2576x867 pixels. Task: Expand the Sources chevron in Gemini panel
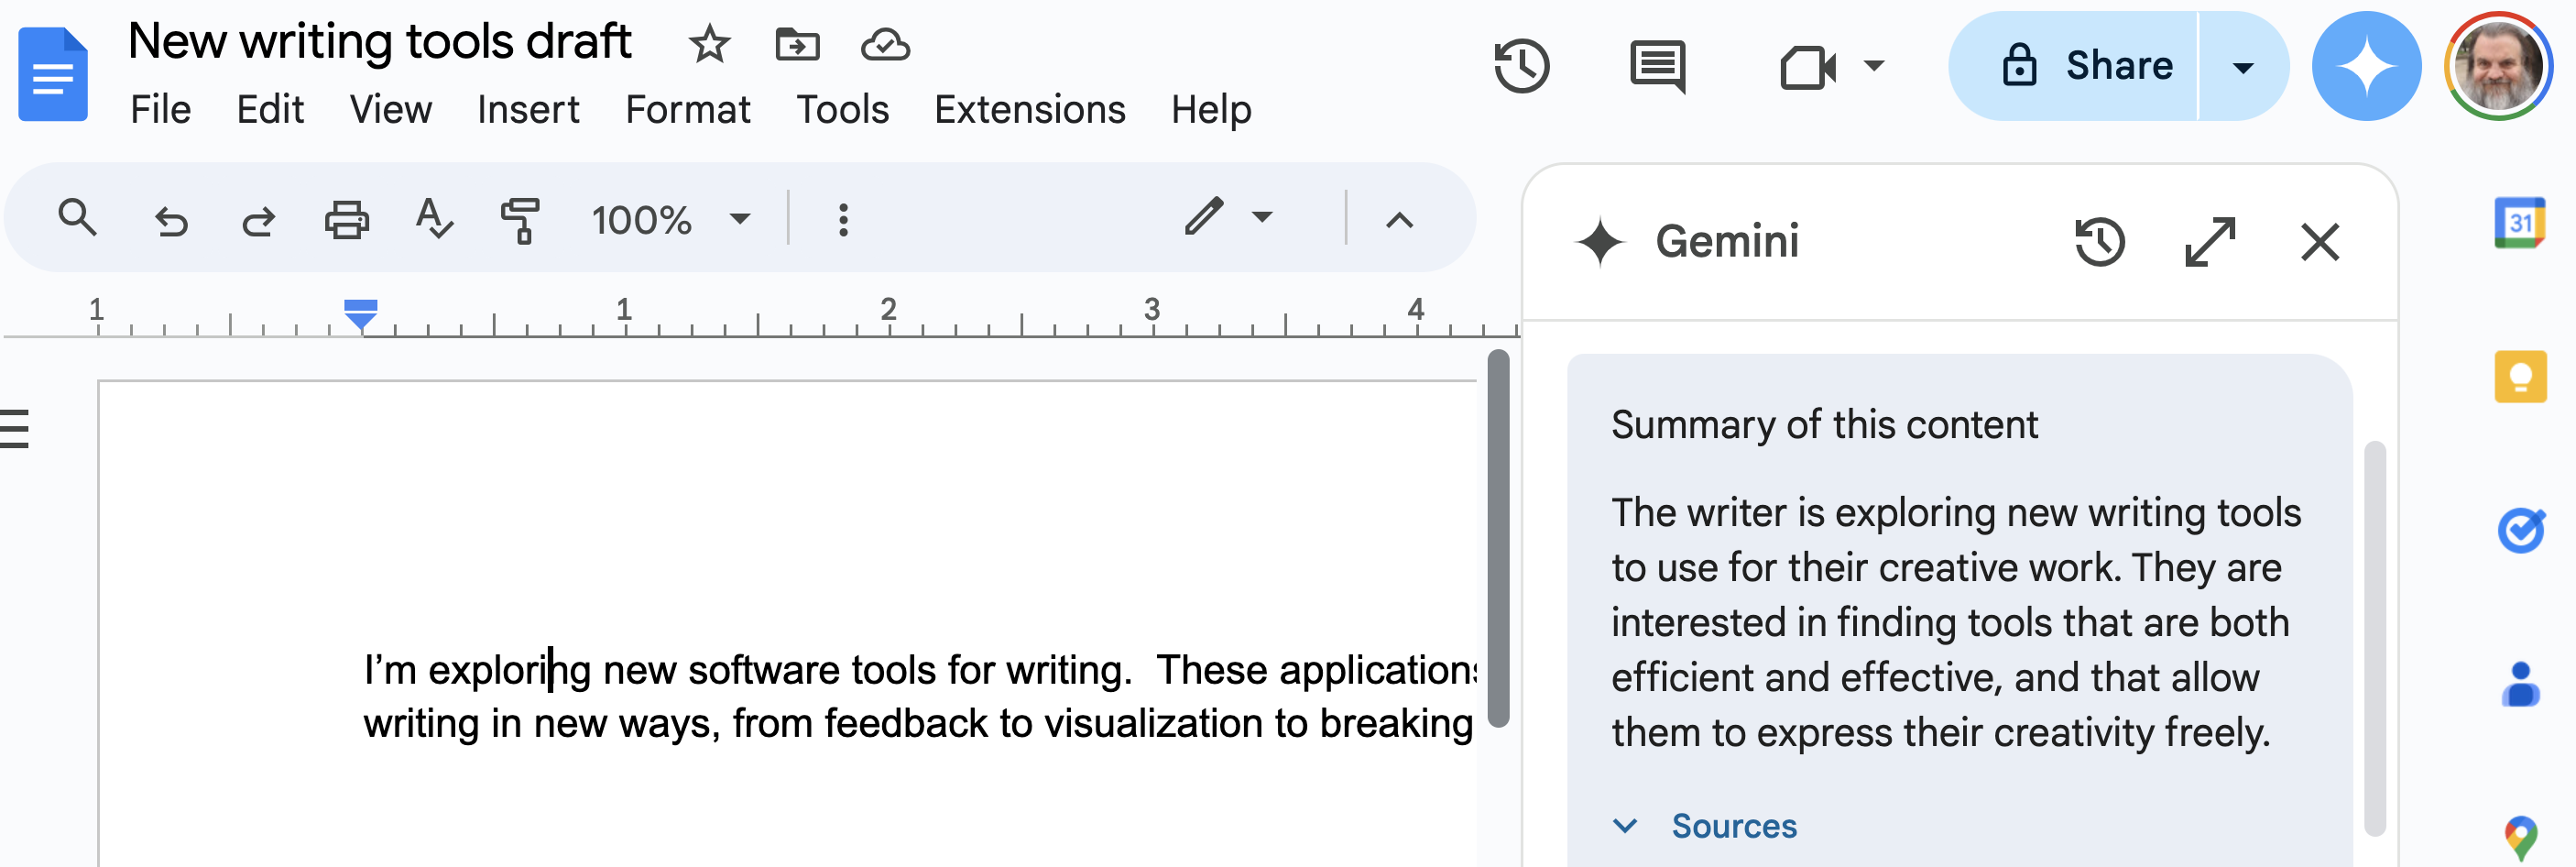(x=1625, y=826)
